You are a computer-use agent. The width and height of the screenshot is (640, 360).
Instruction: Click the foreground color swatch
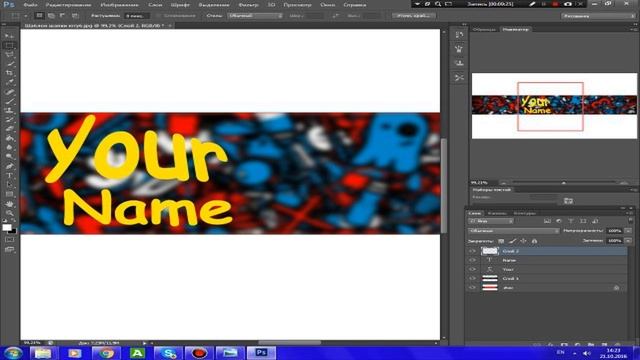point(7,227)
